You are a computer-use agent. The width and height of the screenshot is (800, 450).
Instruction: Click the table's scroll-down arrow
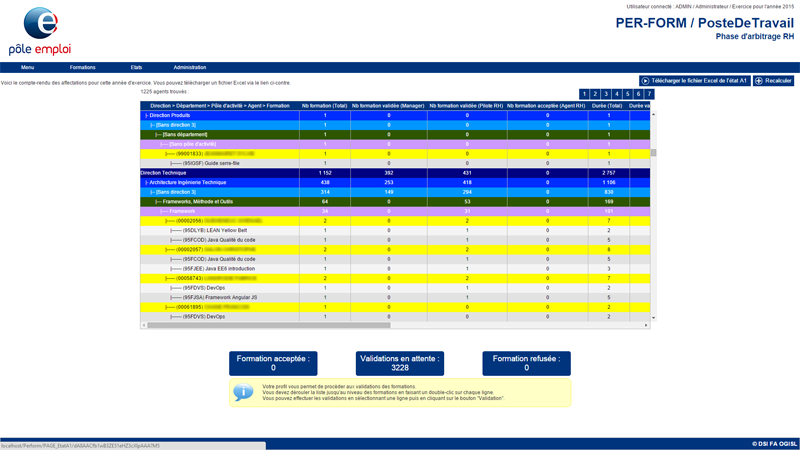pyautogui.click(x=654, y=318)
